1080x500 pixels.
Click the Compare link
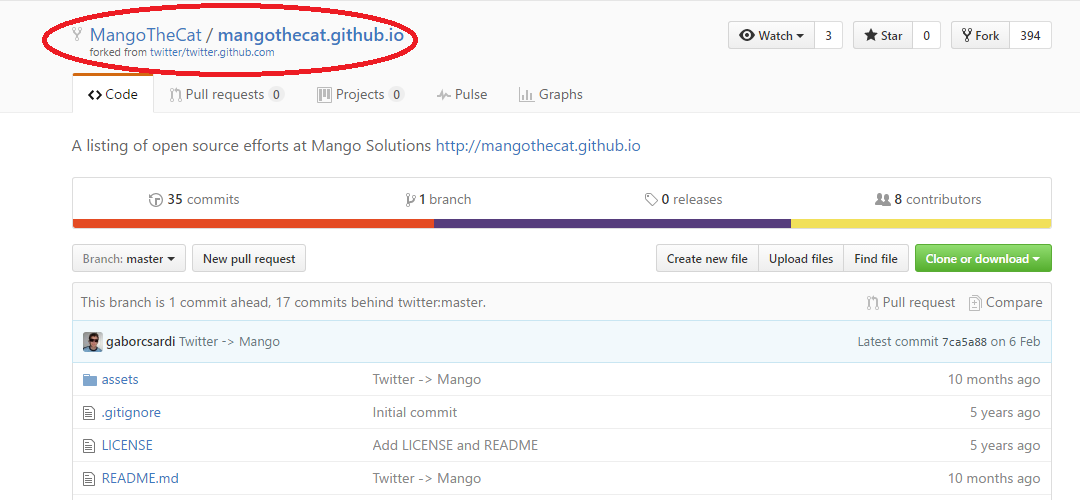pyautogui.click(x=1006, y=302)
